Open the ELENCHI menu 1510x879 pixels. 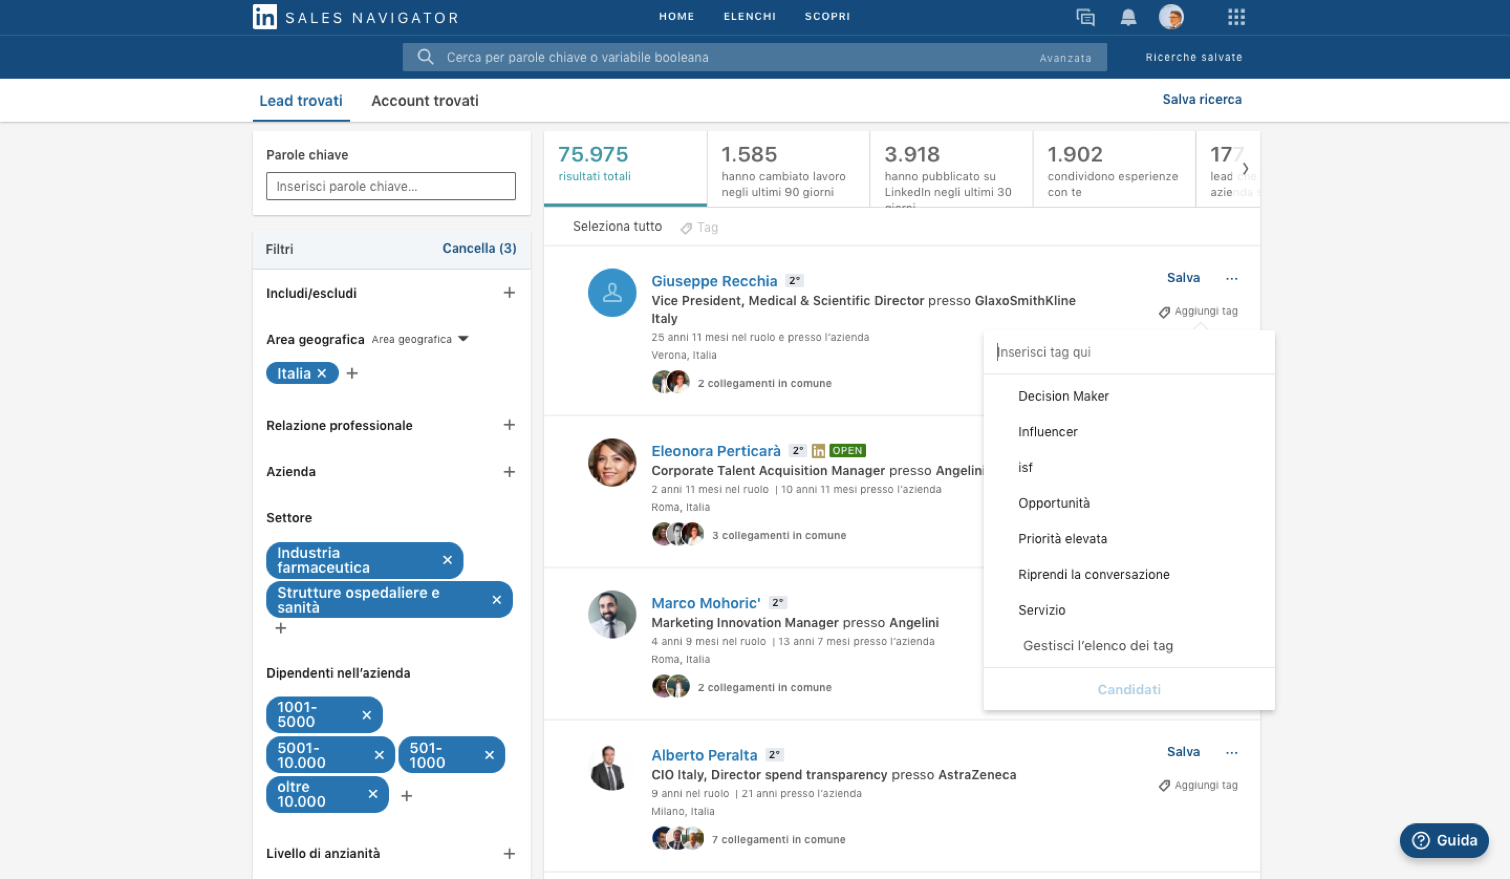pyautogui.click(x=750, y=17)
